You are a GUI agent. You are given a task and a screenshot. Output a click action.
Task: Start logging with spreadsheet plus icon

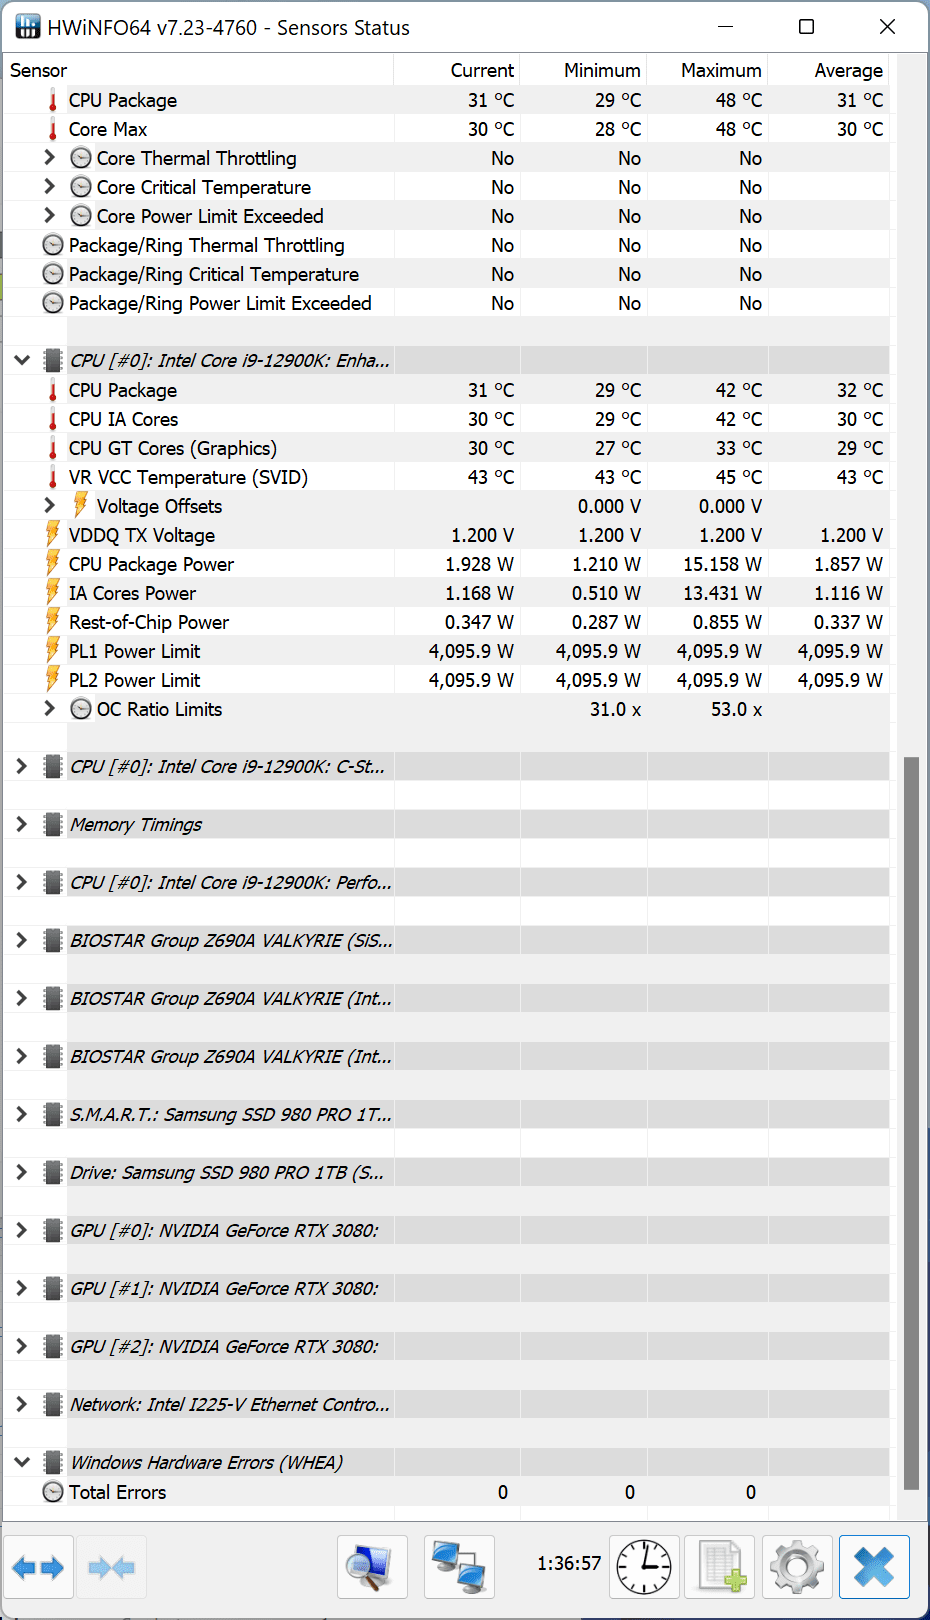coord(720,1567)
